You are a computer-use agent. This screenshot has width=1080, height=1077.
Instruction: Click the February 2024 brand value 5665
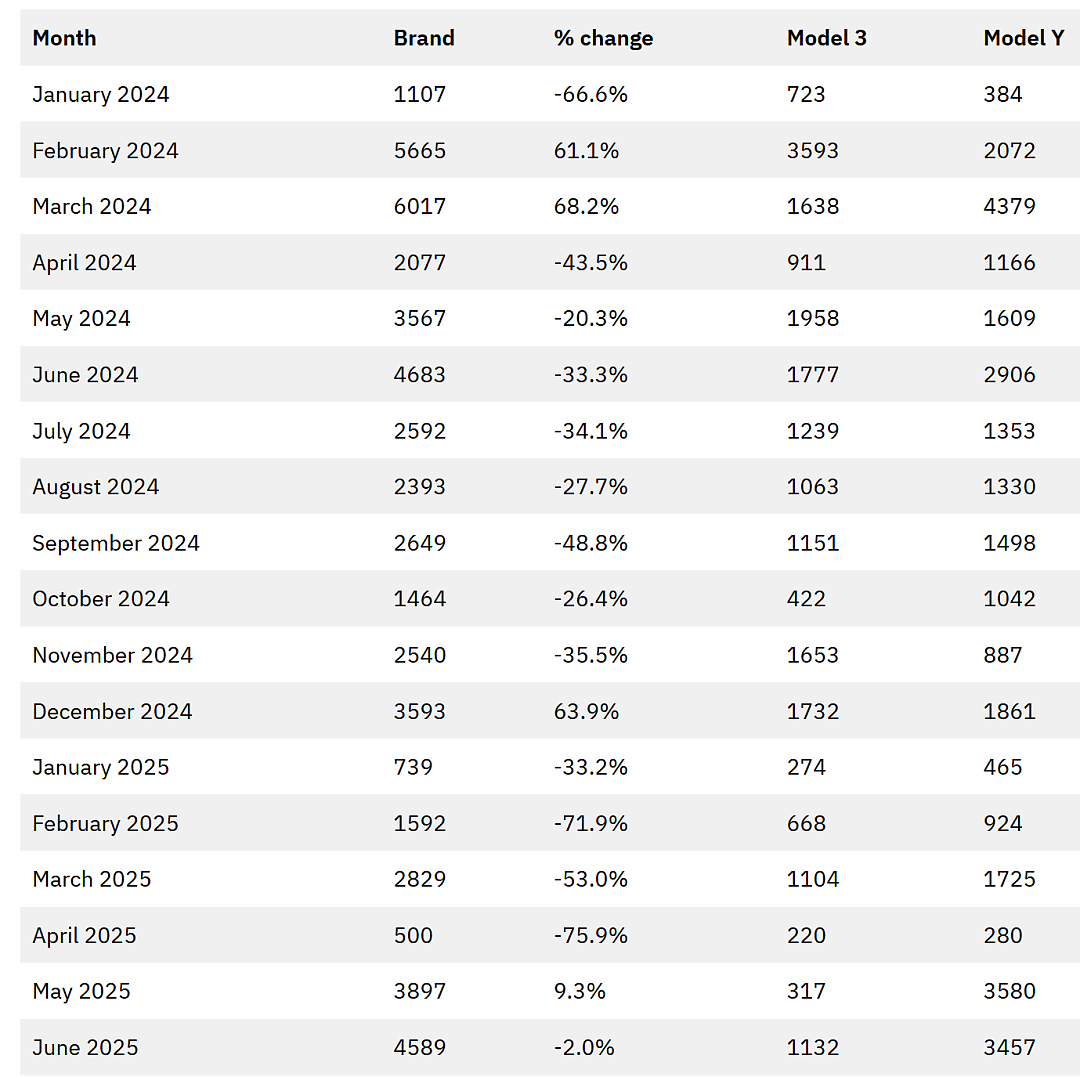(x=419, y=150)
